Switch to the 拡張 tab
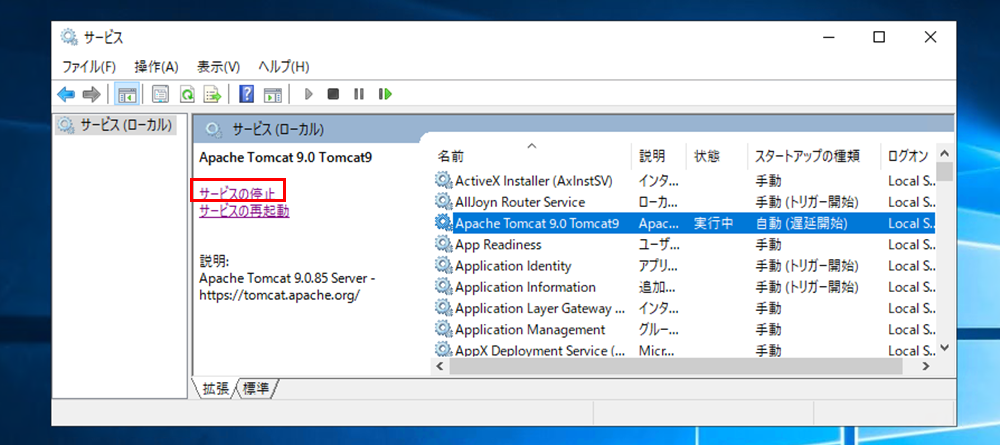This screenshot has width=1000, height=445. coord(216,389)
